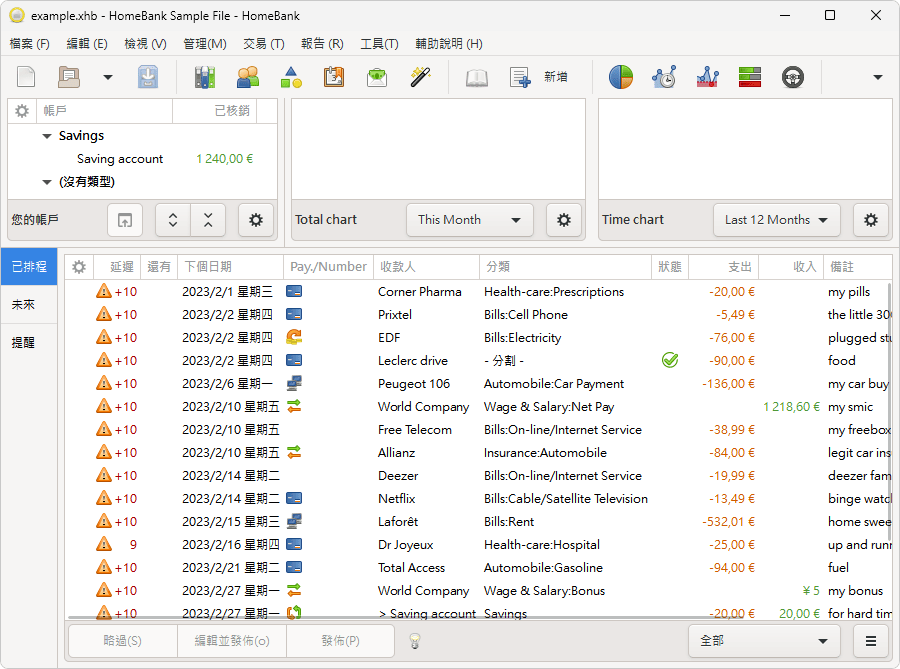Viewport: 900px width, 669px height.
Task: Switch to the 未來 tab
Action: tap(29, 305)
